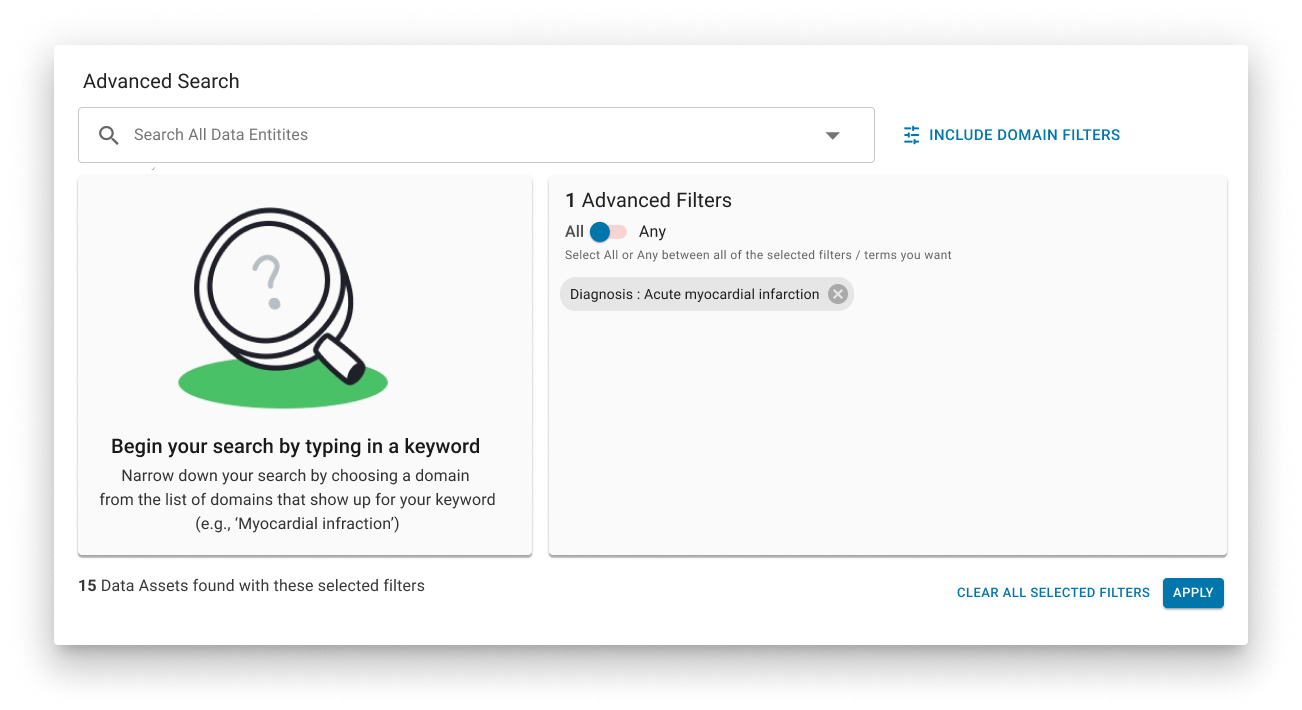
Task: Clear all selected filters
Action: tap(1053, 593)
